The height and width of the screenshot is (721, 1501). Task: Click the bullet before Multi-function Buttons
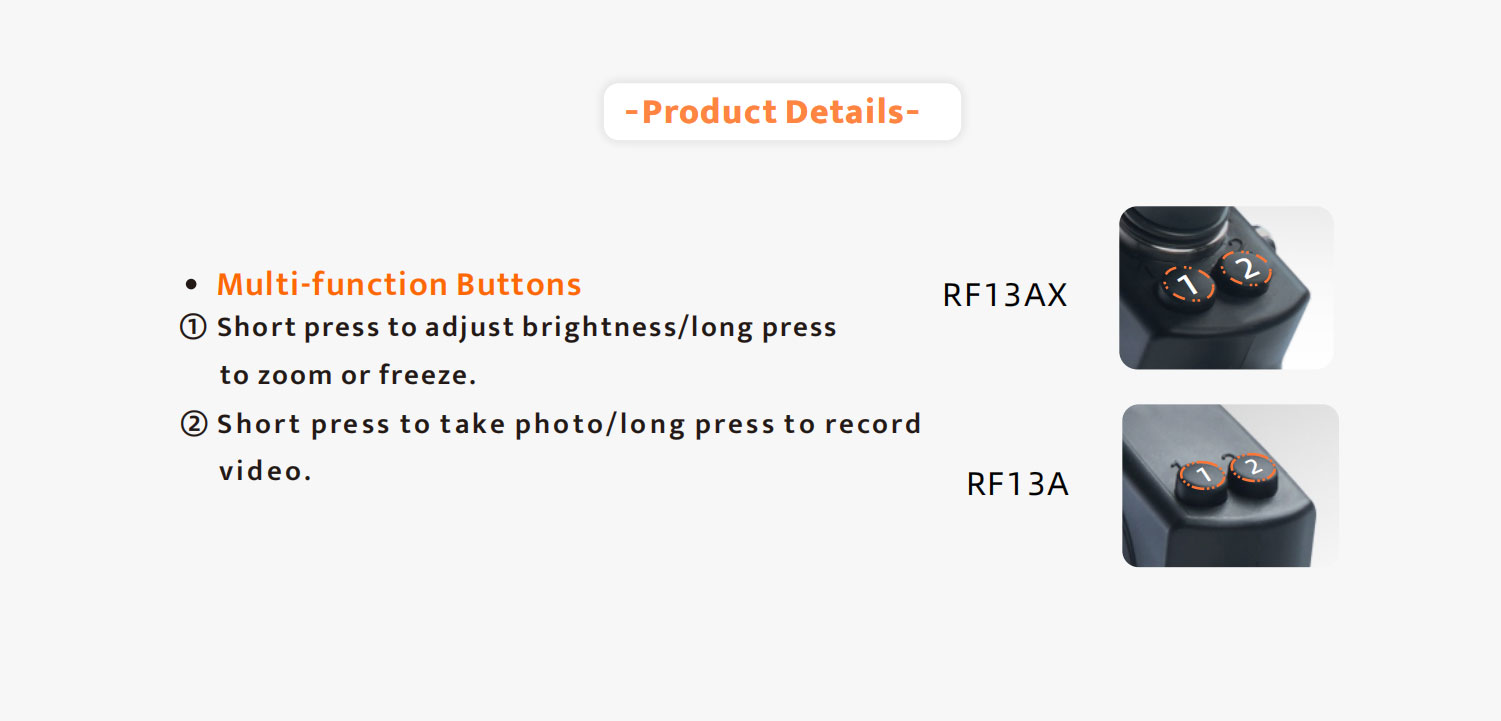pyautogui.click(x=192, y=286)
